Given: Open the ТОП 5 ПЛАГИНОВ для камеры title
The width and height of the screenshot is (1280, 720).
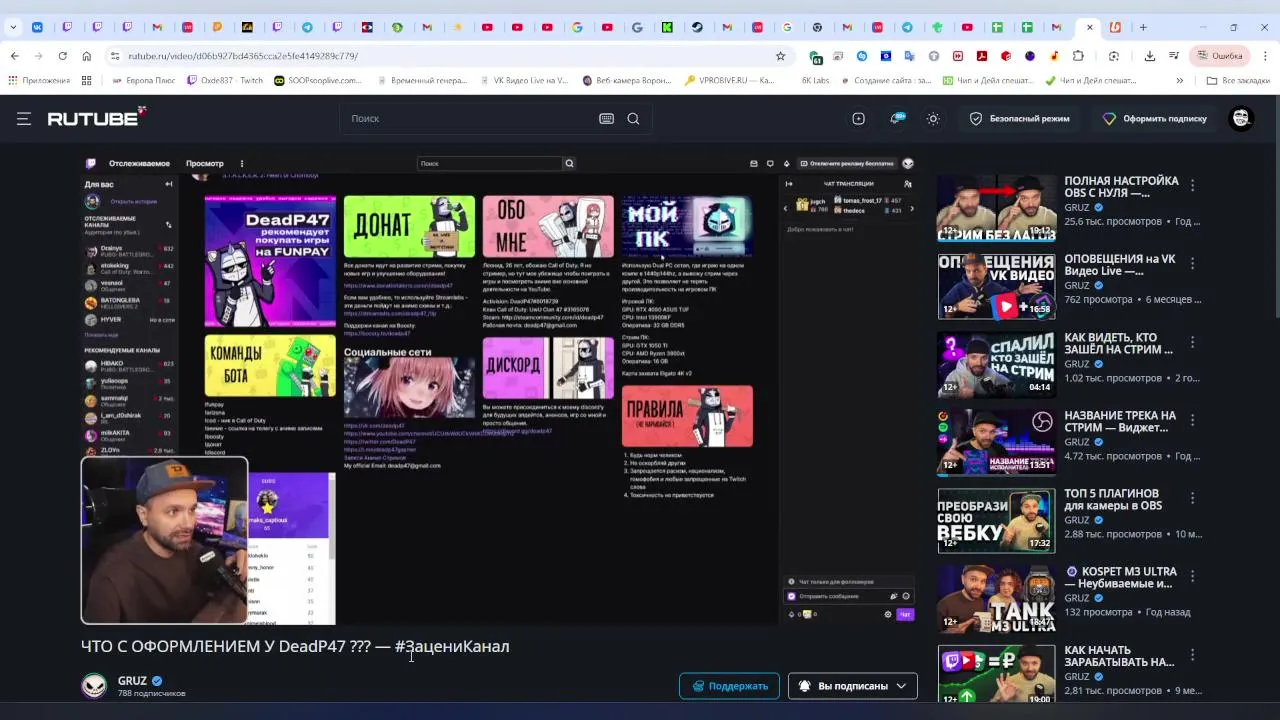Looking at the screenshot, I should 1113,499.
